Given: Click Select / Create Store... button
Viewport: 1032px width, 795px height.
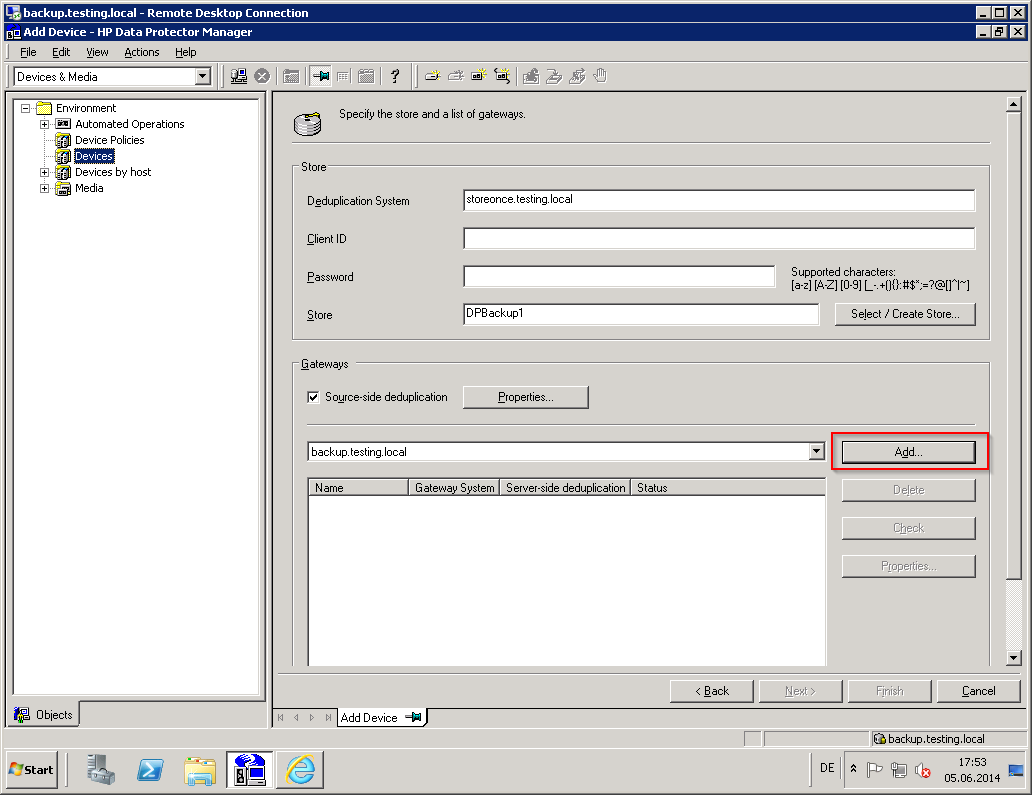Looking at the screenshot, I should (x=905, y=314).
